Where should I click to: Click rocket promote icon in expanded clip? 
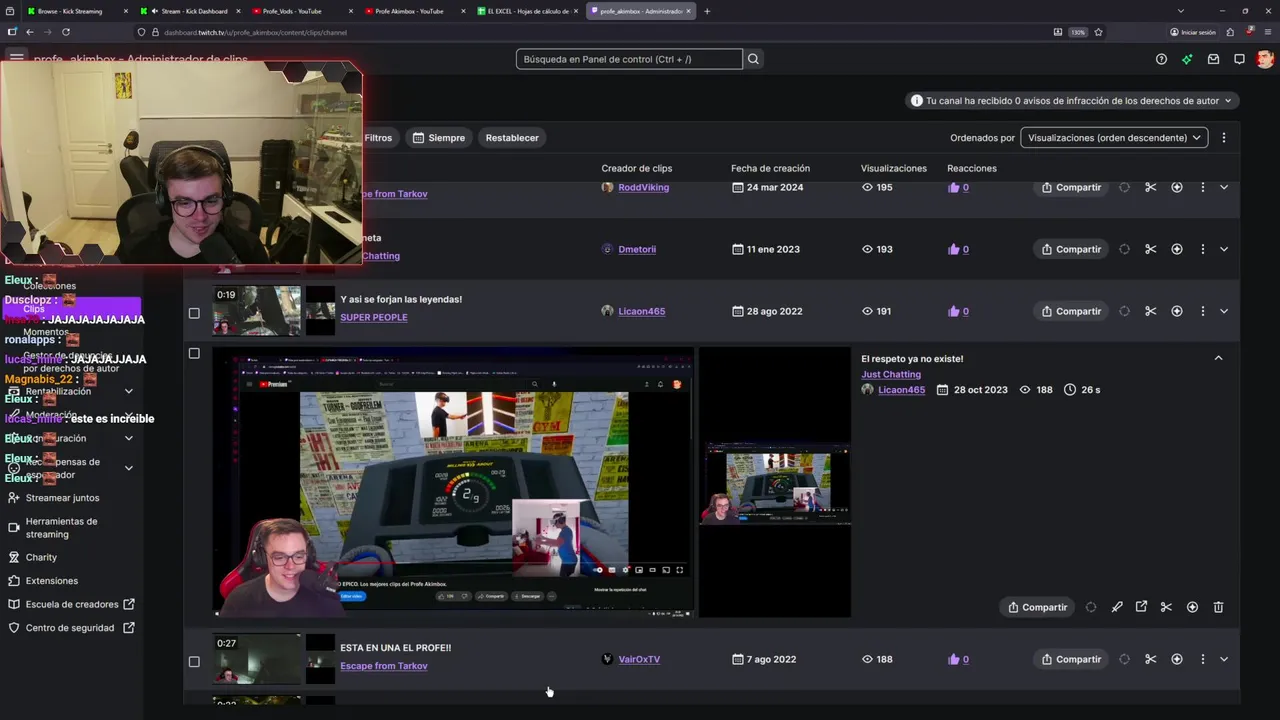1117,607
